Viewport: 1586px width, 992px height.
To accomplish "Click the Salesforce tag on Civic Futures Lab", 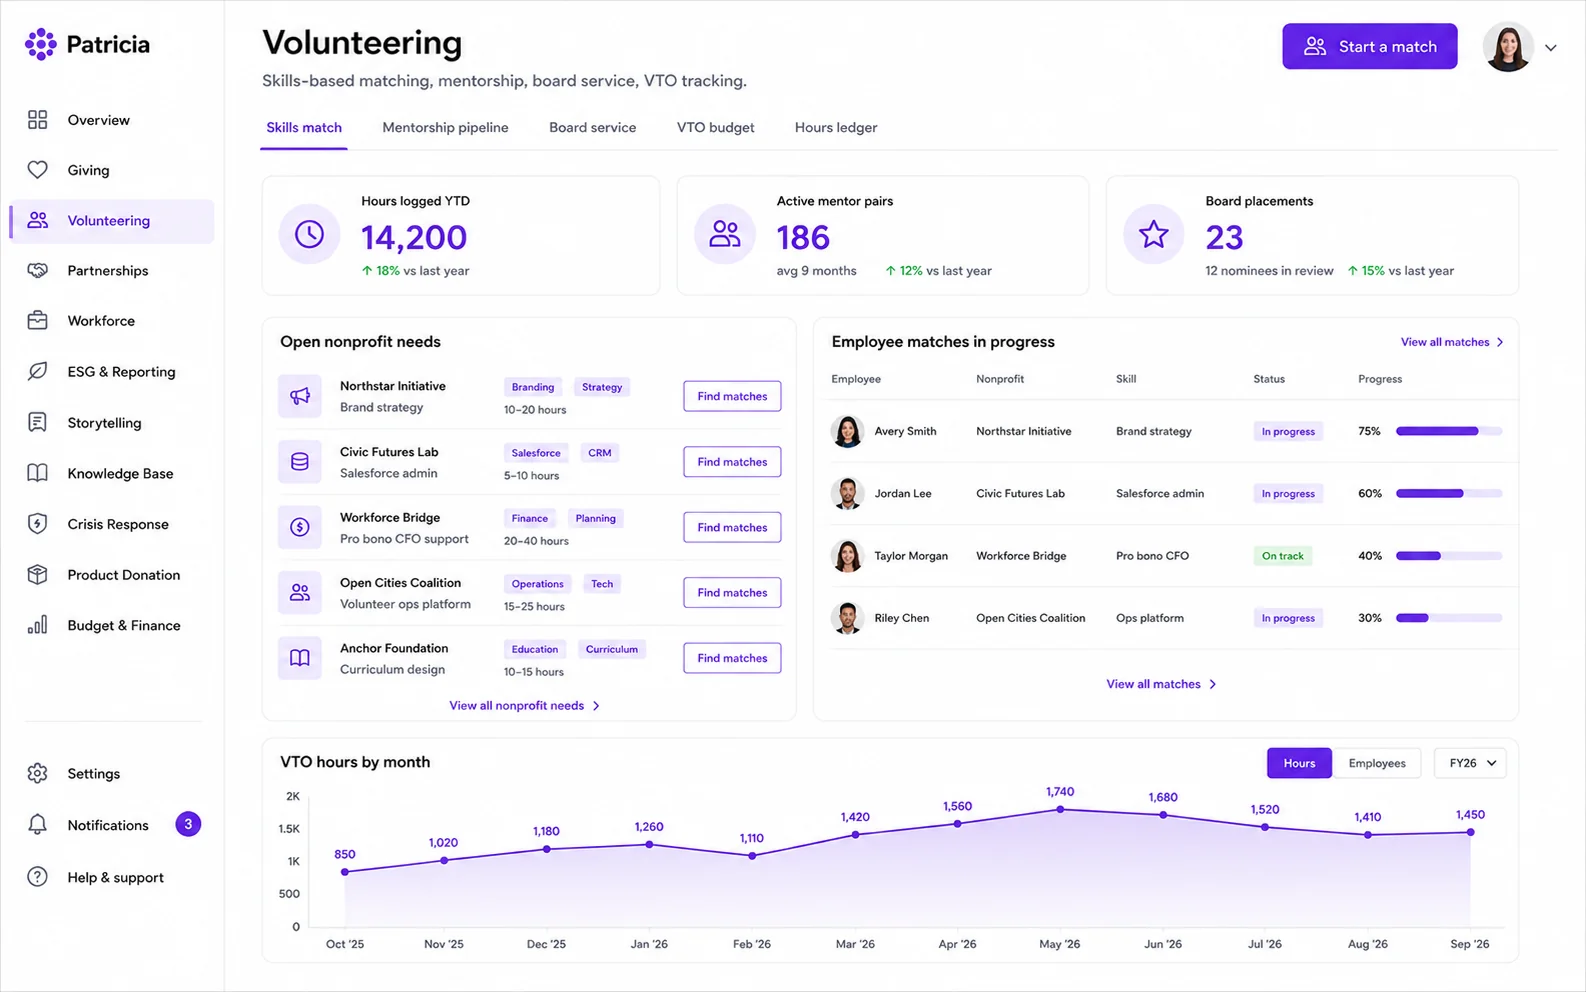I will [536, 453].
